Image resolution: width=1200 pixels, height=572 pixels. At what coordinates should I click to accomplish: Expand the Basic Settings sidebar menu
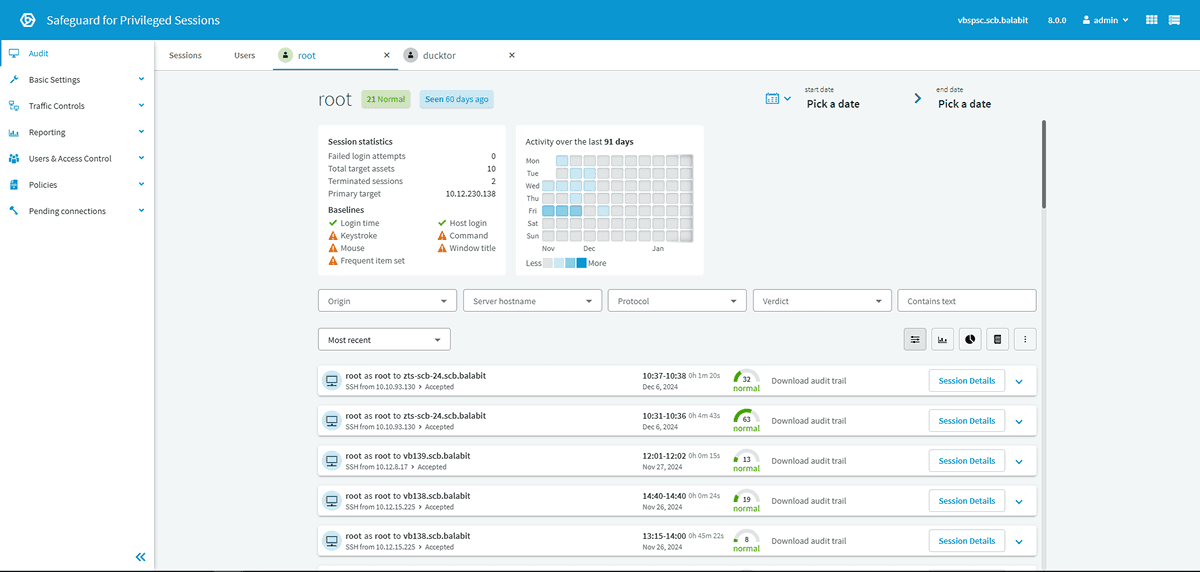coord(141,79)
